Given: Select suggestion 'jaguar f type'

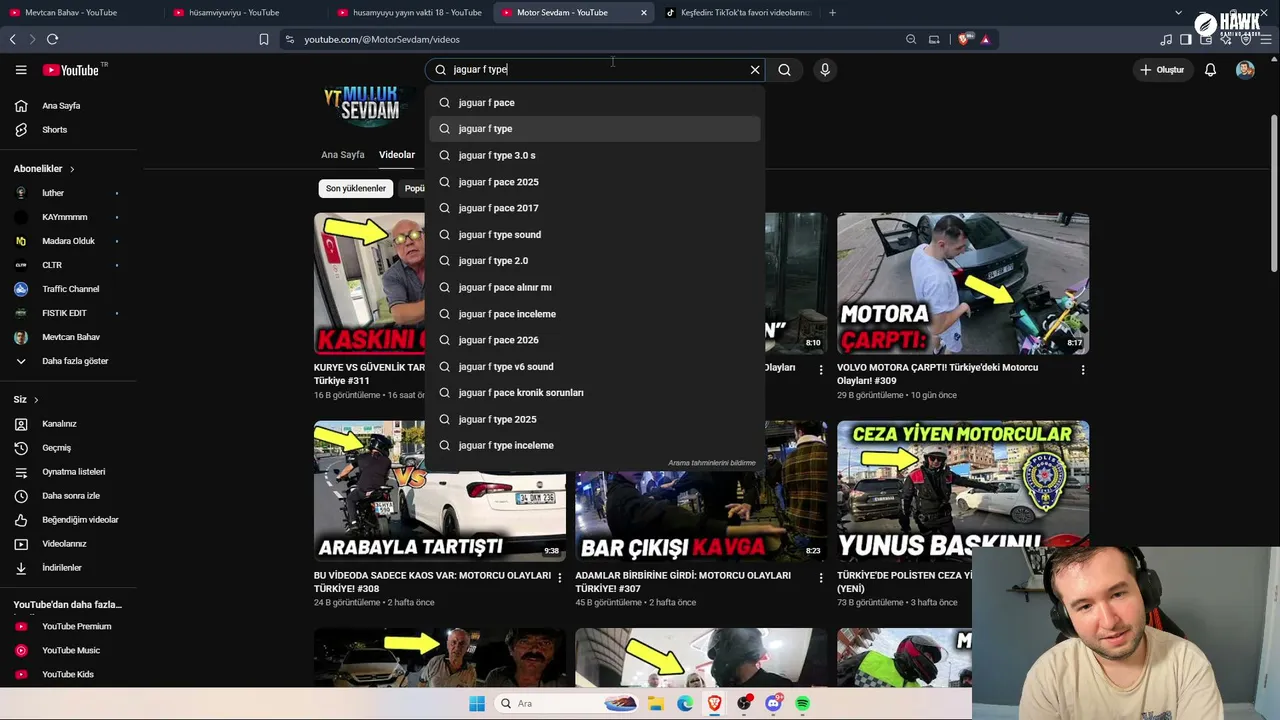Looking at the screenshot, I should 595,129.
